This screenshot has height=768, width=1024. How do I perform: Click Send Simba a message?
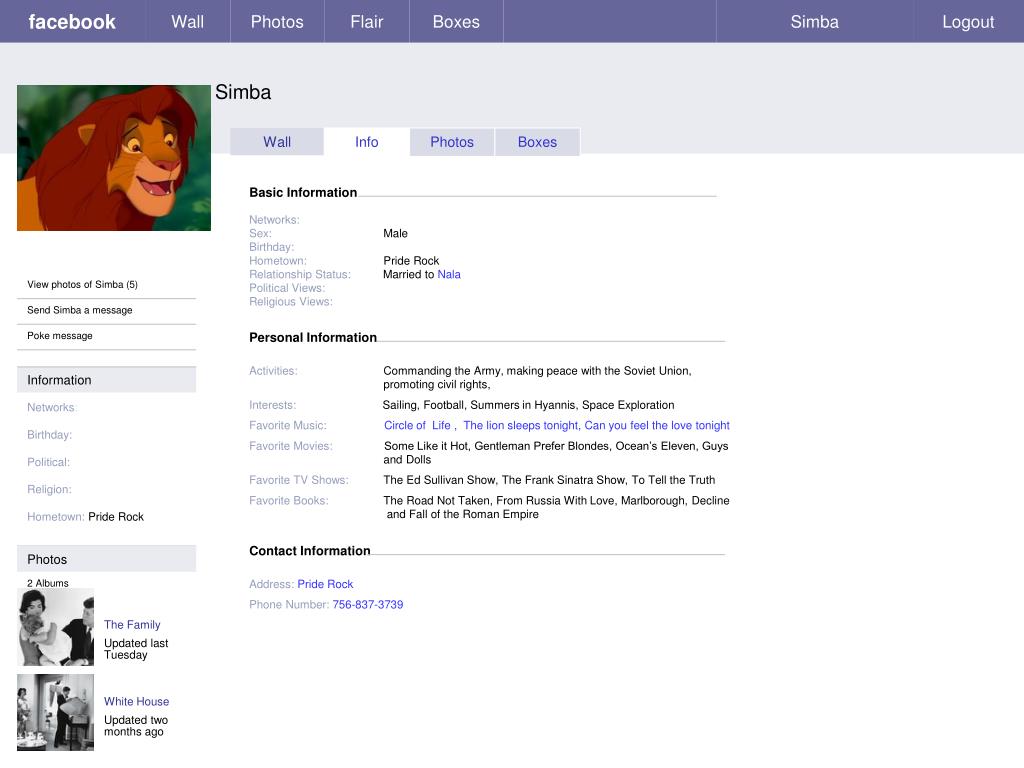(x=80, y=310)
